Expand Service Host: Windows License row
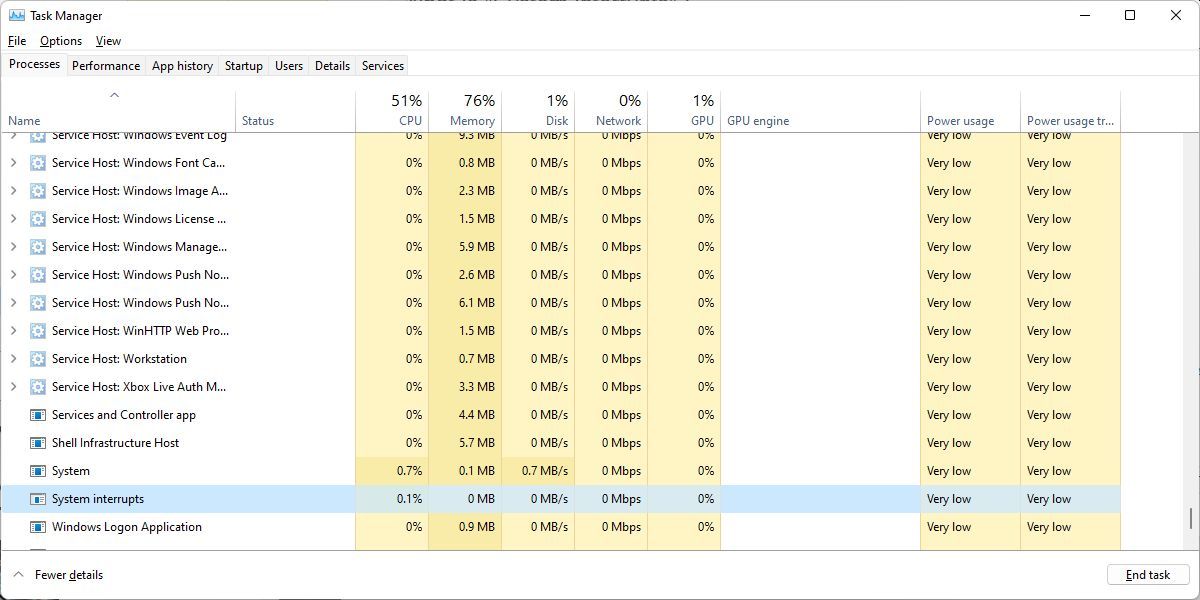Image resolution: width=1200 pixels, height=600 pixels. tap(13, 219)
